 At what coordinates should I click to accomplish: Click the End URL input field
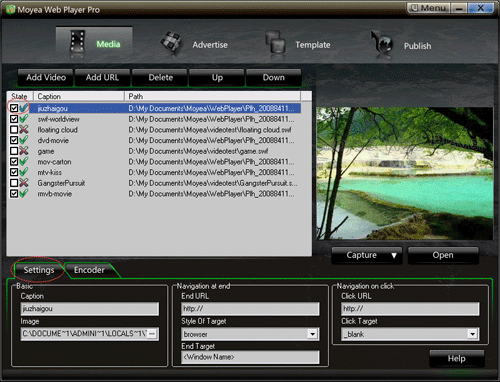[x=250, y=309]
